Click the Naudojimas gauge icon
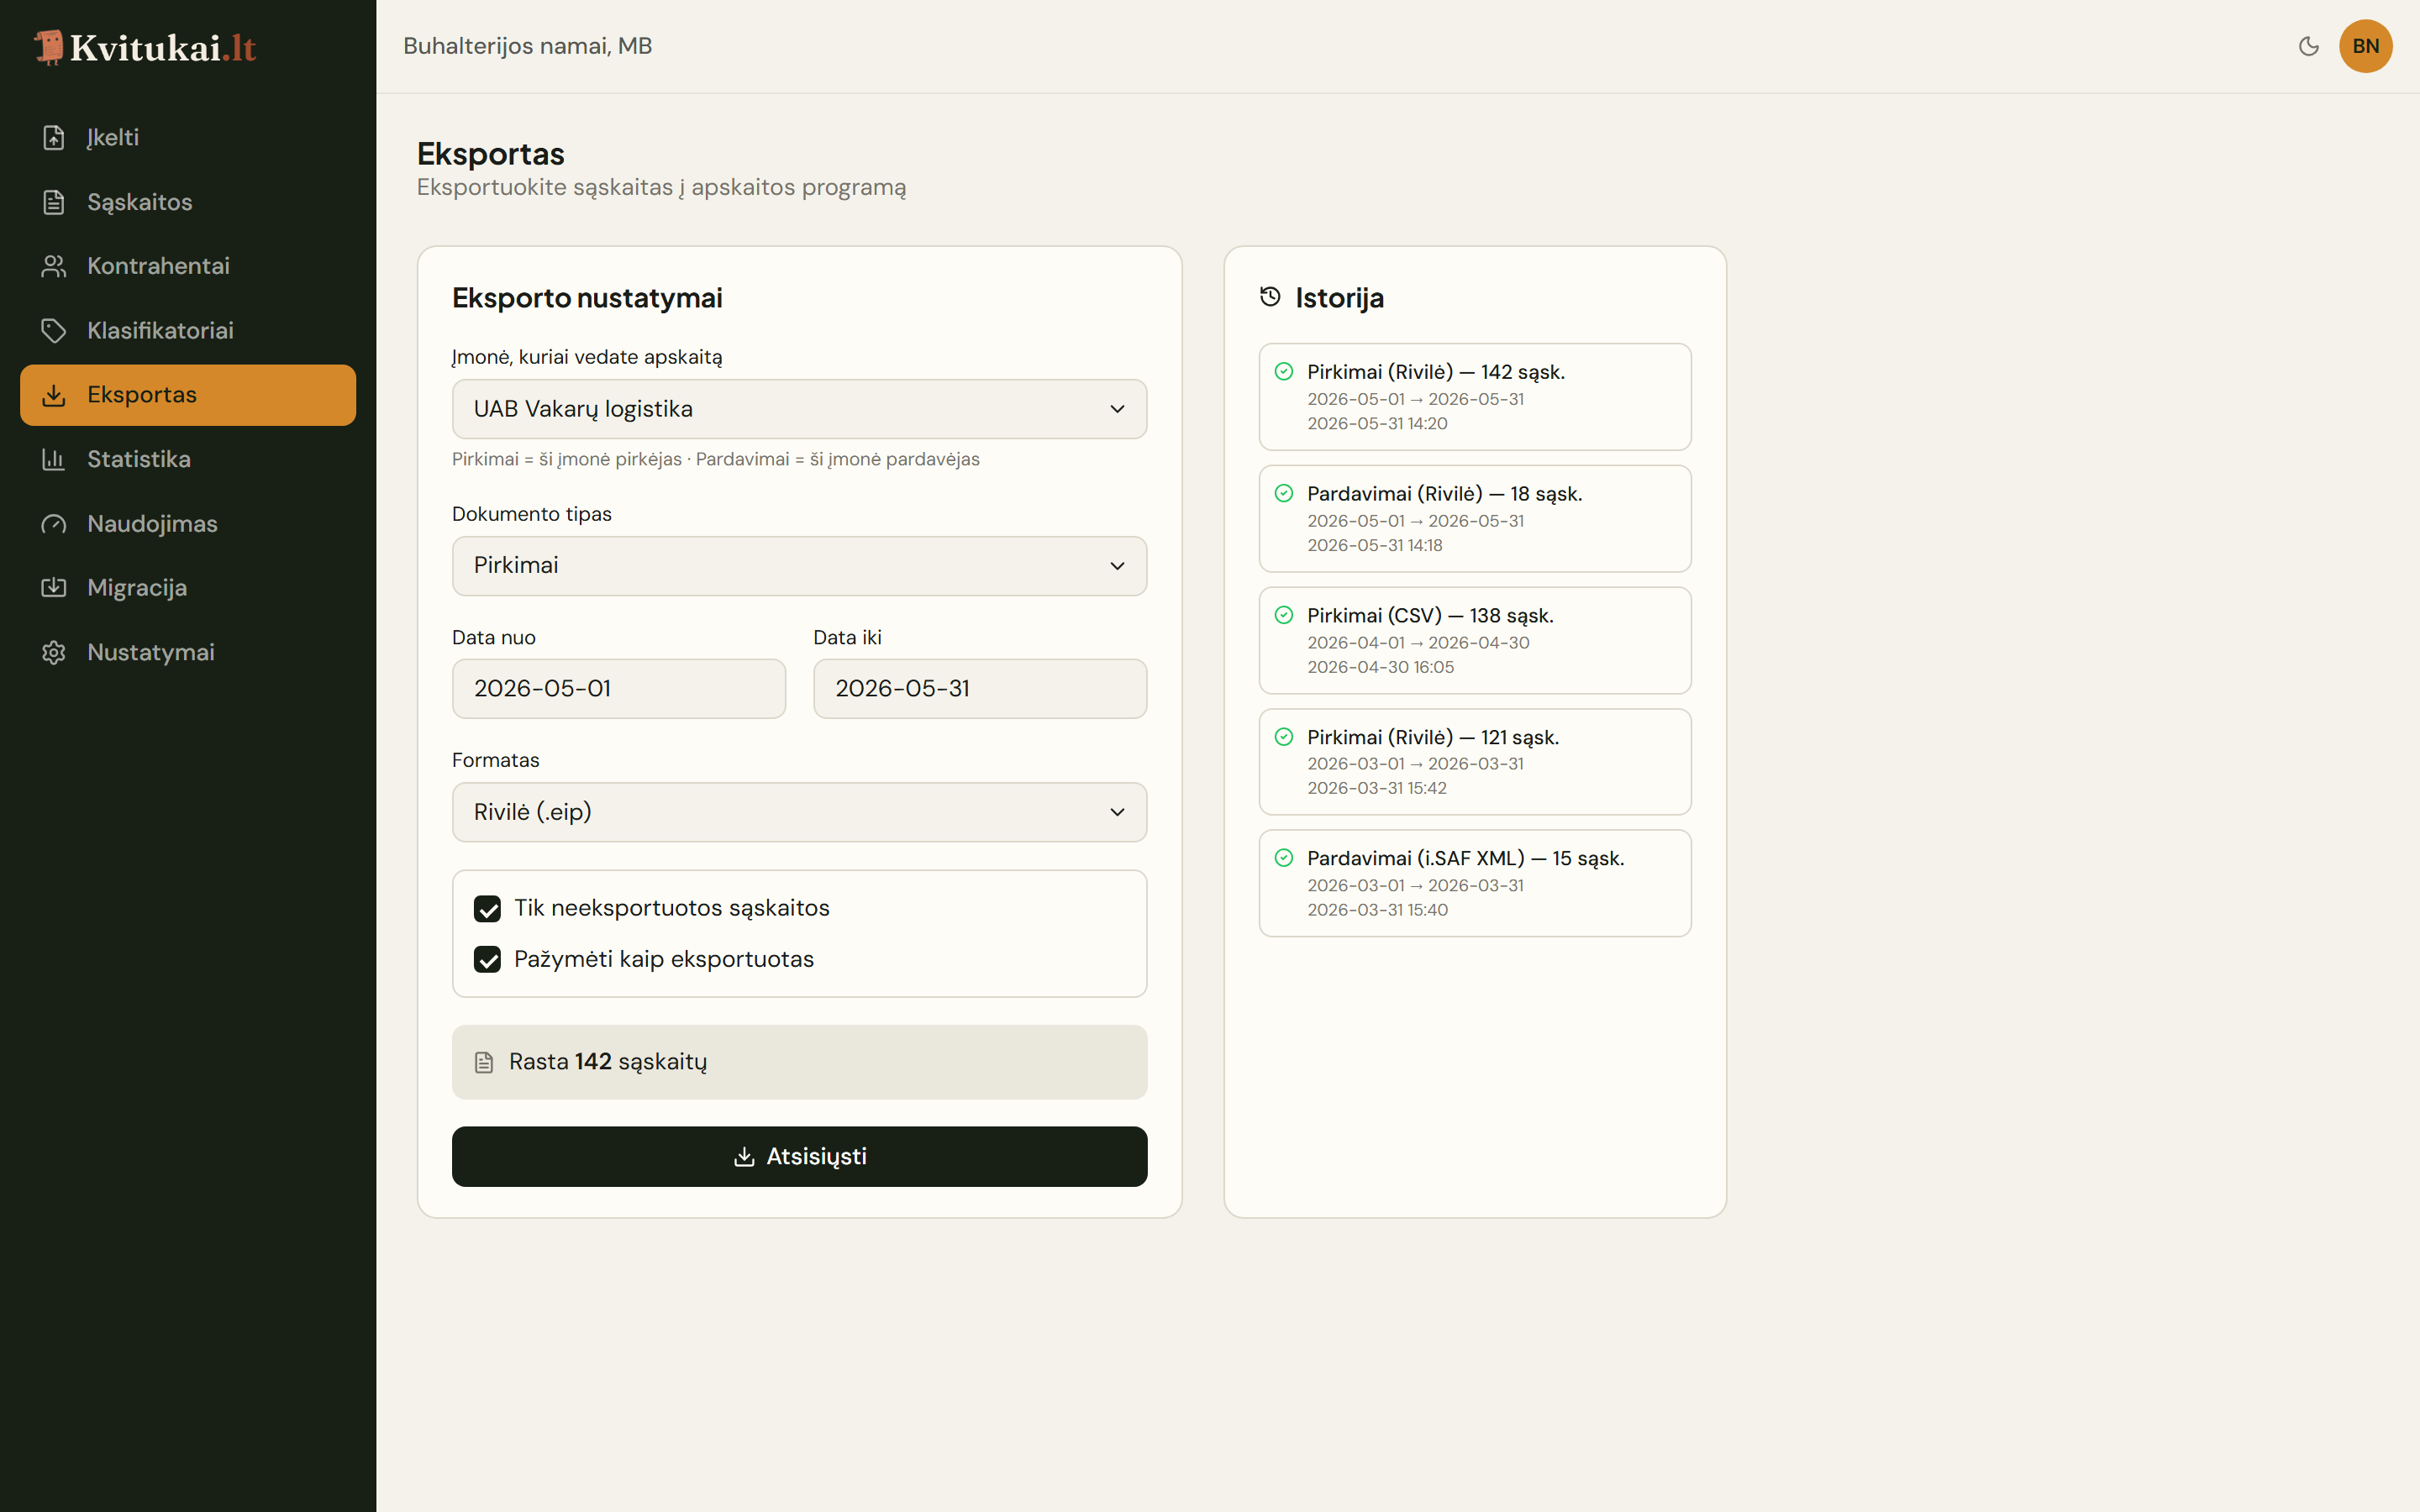The image size is (2420, 1512). 54,524
